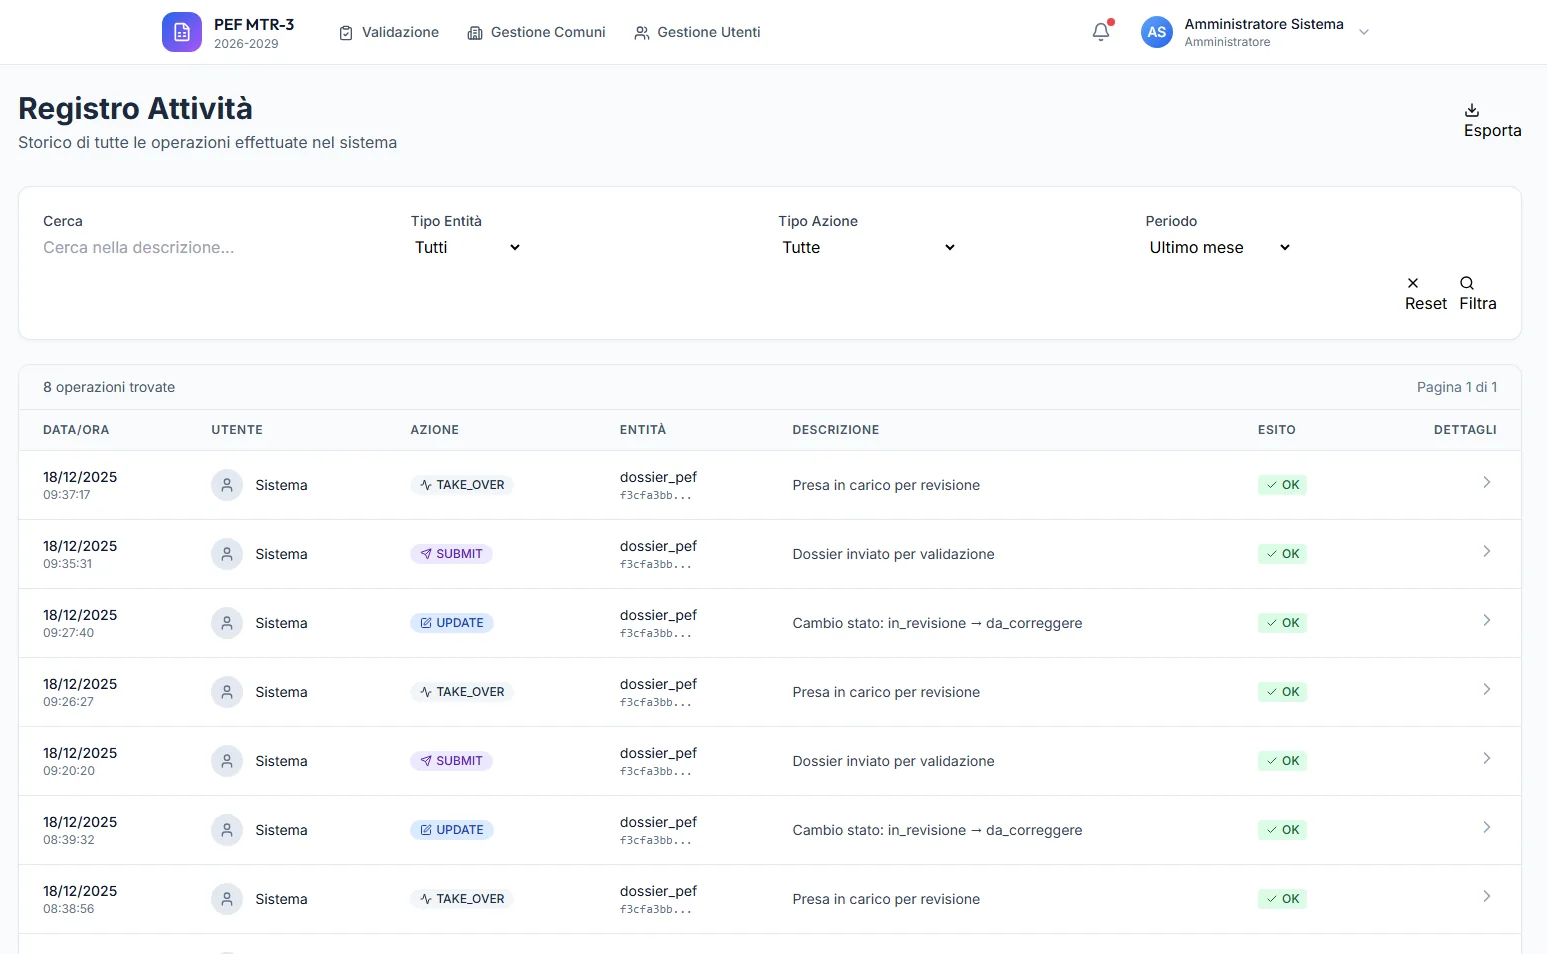The height and width of the screenshot is (954, 1547).
Task: Open the Validazione menu
Action: coord(389,32)
